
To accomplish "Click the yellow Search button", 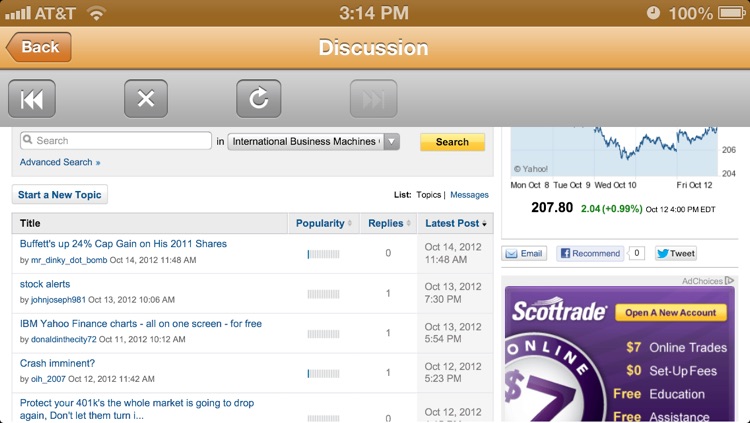I will coord(452,142).
